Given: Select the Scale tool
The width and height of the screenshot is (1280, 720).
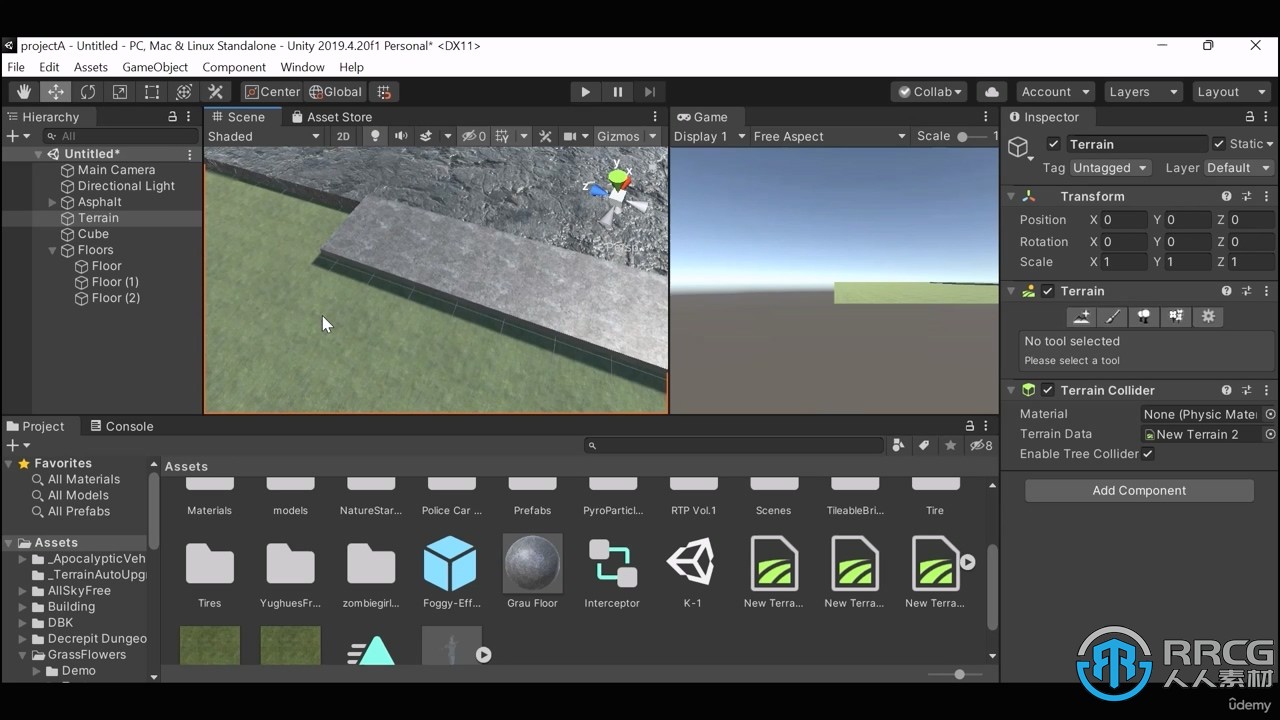Looking at the screenshot, I should [x=119, y=92].
